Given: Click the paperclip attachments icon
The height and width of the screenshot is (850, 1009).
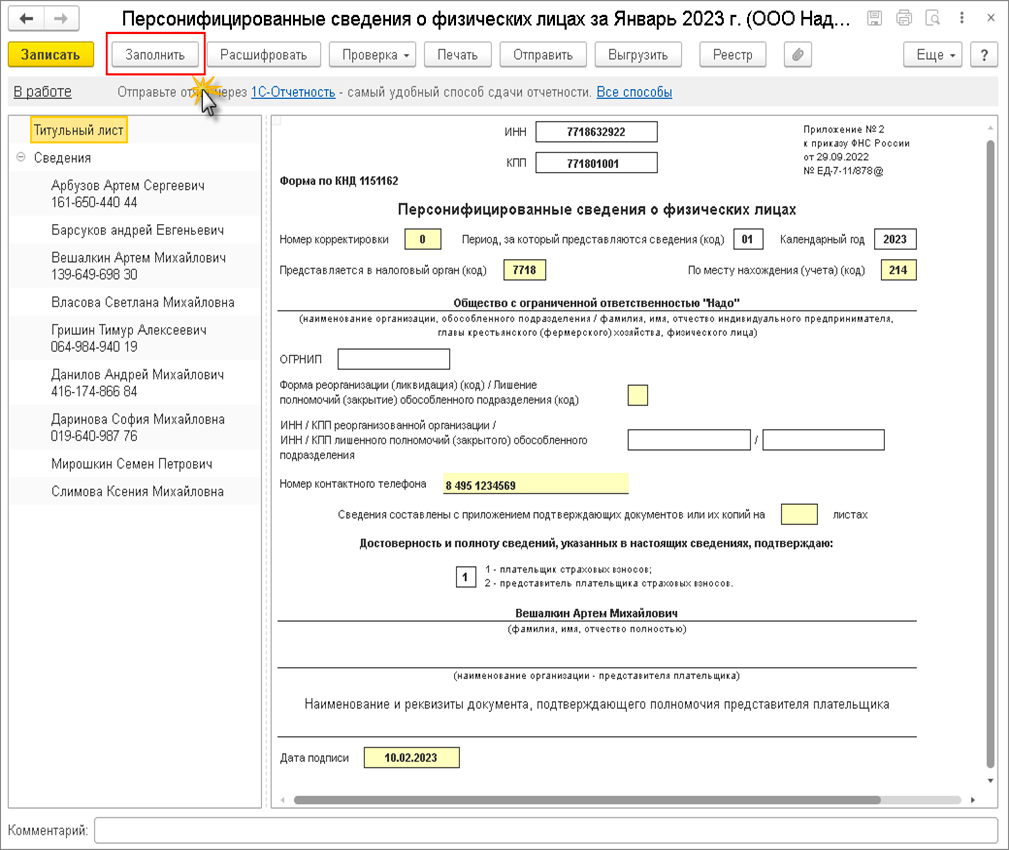Looking at the screenshot, I should click(x=798, y=55).
